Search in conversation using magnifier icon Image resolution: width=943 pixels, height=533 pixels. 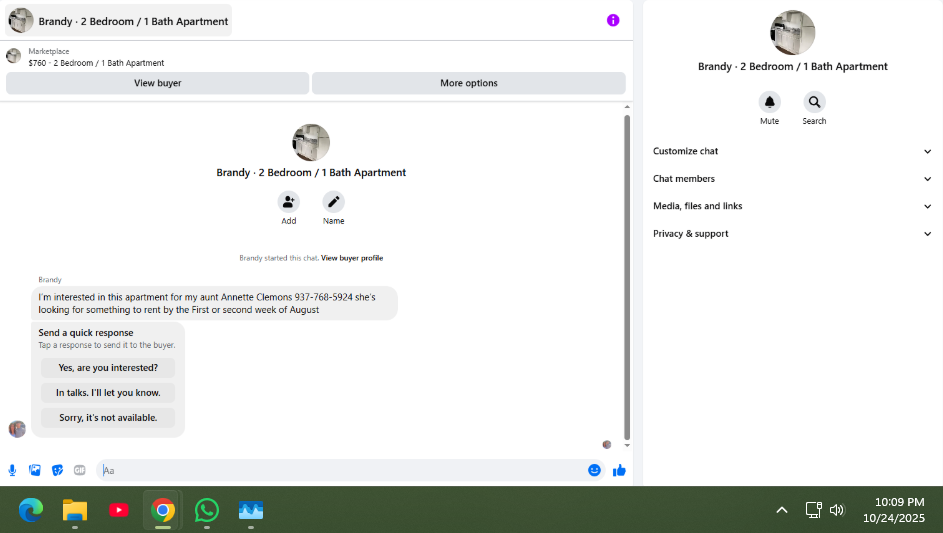814,102
